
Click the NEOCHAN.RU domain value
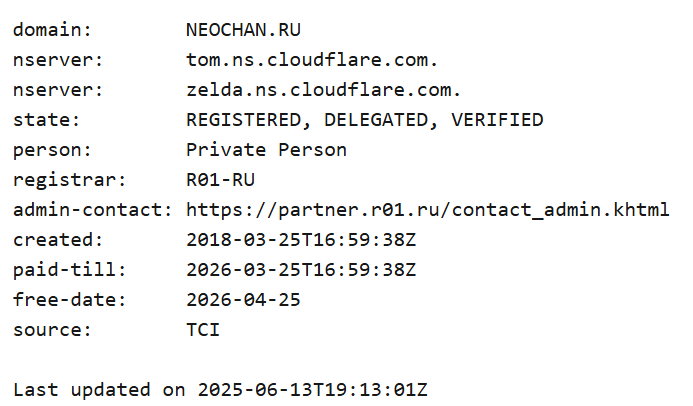[x=244, y=30]
